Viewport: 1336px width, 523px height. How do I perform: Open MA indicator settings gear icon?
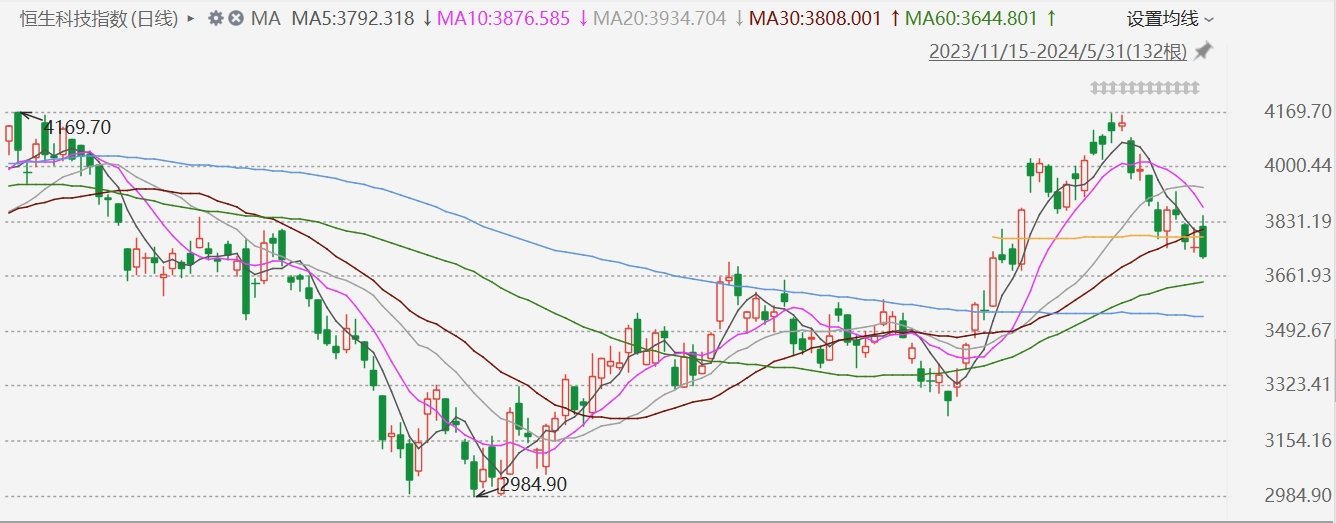(x=215, y=19)
